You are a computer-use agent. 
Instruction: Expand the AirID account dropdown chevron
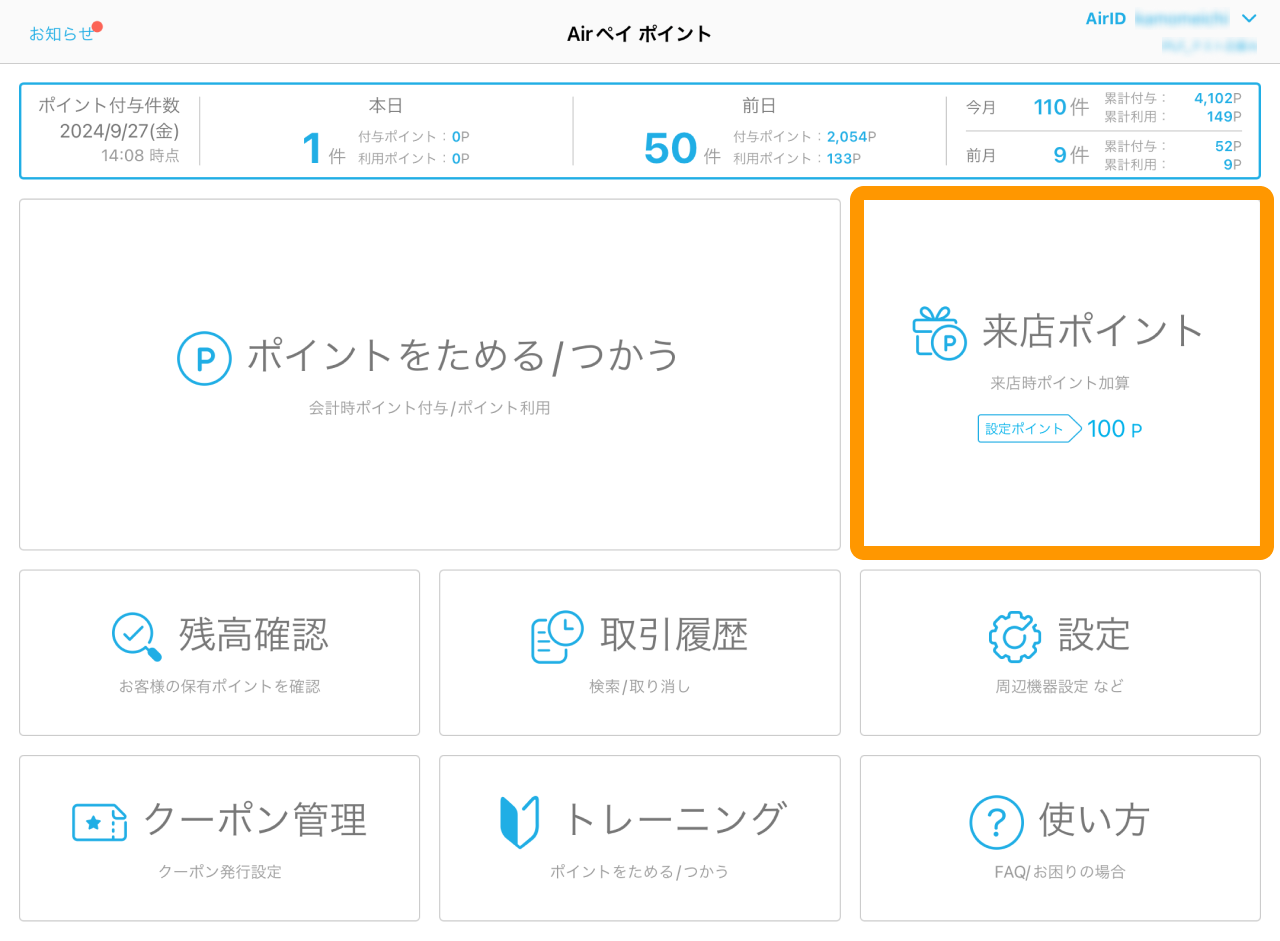click(1248, 18)
